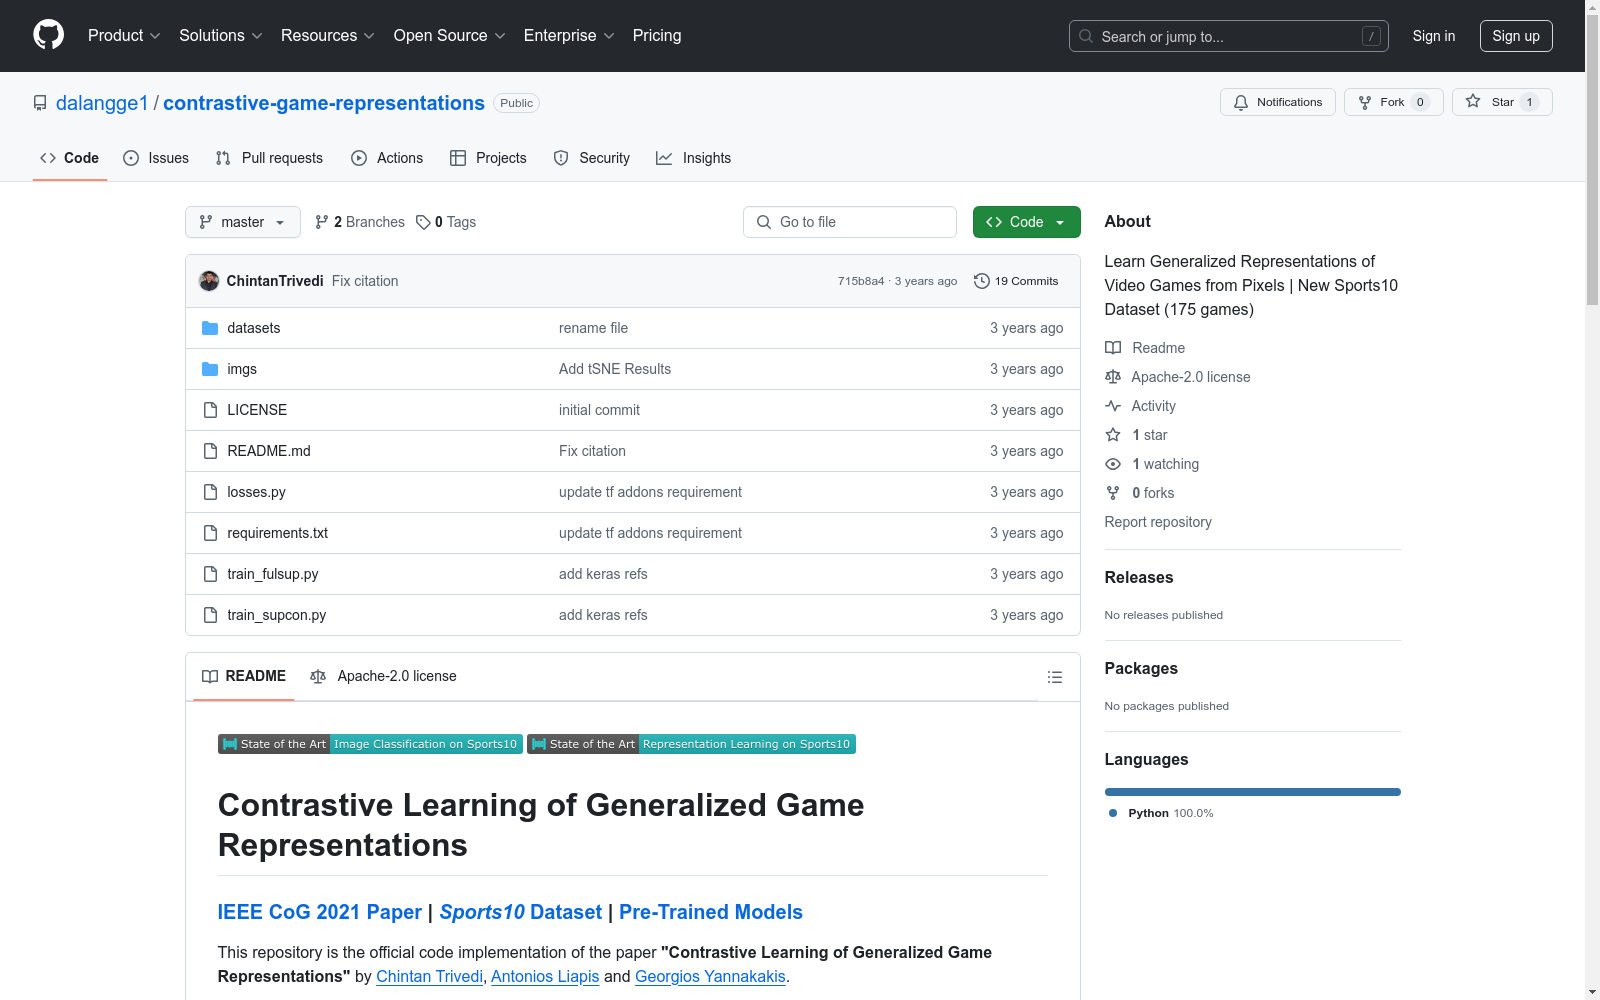Select the Apache-2.0 license tab
This screenshot has height=1000, width=1600.
point(384,676)
